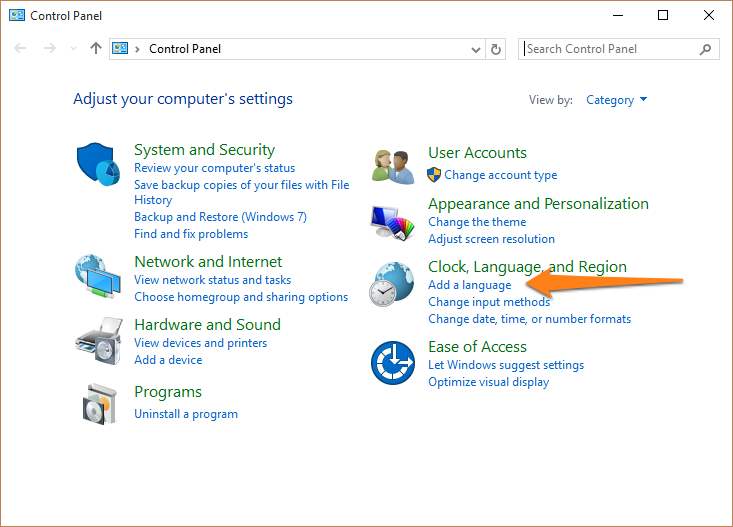Click the Ease of Access icon

393,363
